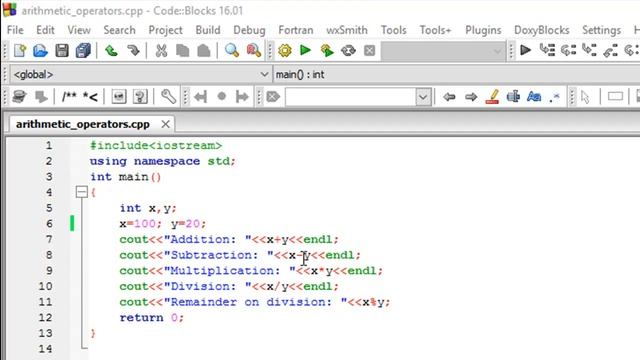Run program with green play icon
Image resolution: width=640 pixels, height=360 pixels.
(305, 50)
